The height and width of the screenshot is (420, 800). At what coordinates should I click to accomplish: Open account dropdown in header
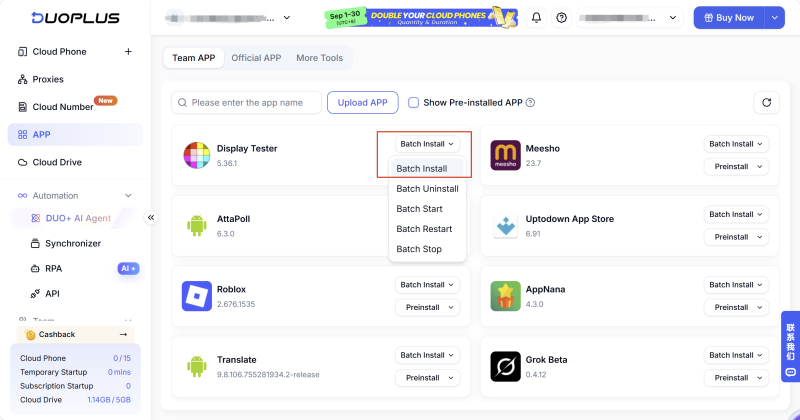(x=630, y=18)
